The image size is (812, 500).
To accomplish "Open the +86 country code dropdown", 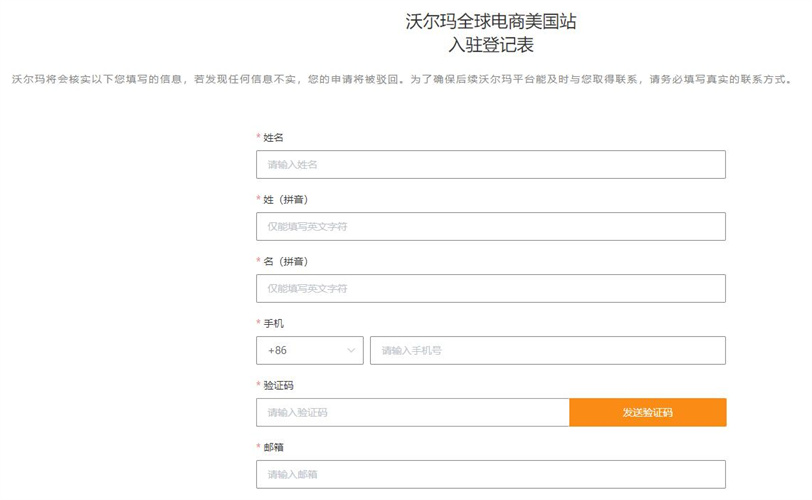I will click(310, 350).
